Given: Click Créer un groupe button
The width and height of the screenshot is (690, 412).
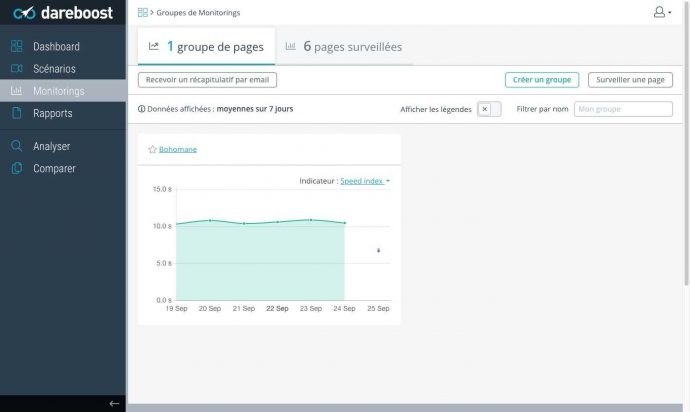Looking at the screenshot, I should pyautogui.click(x=542, y=80).
